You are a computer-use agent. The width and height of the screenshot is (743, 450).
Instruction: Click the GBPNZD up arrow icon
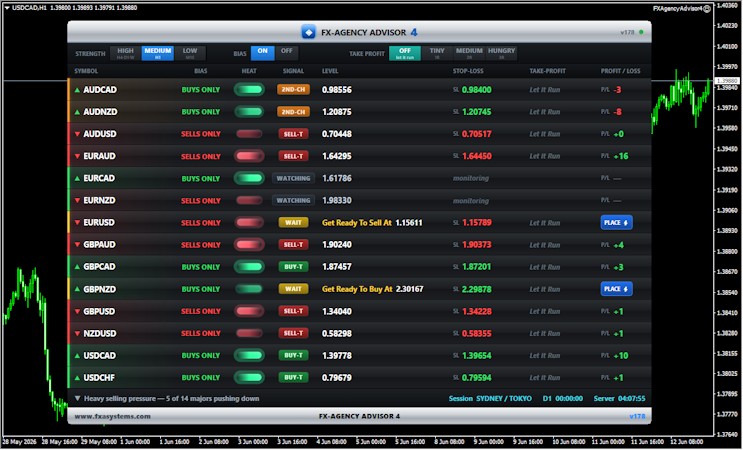pos(77,289)
